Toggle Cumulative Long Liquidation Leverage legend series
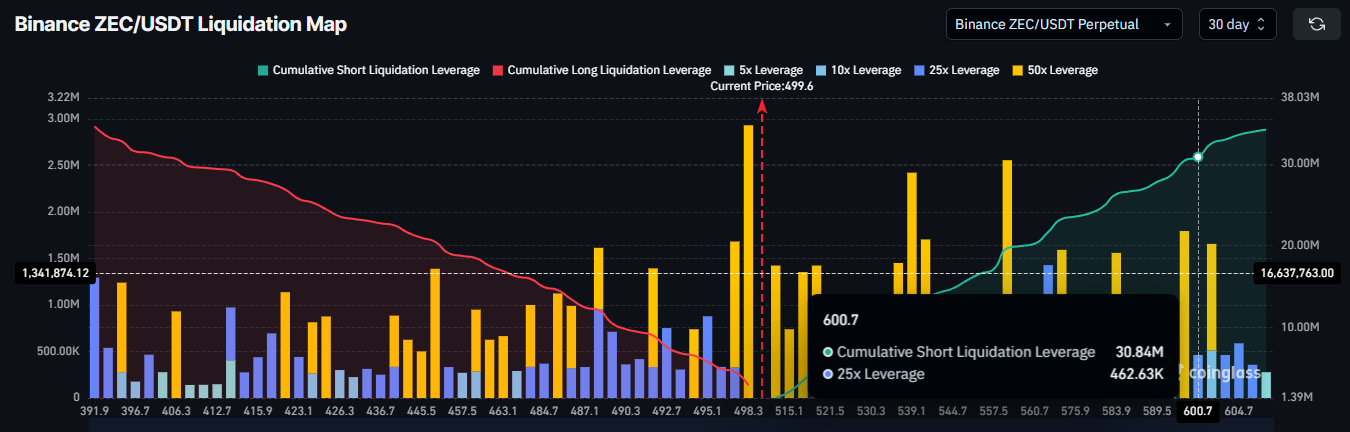The height and width of the screenshot is (432, 1350). coord(601,70)
